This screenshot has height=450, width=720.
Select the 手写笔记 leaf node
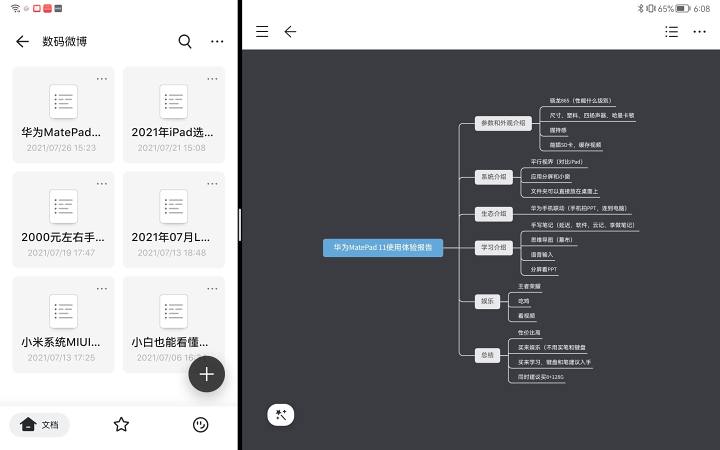tap(582, 225)
